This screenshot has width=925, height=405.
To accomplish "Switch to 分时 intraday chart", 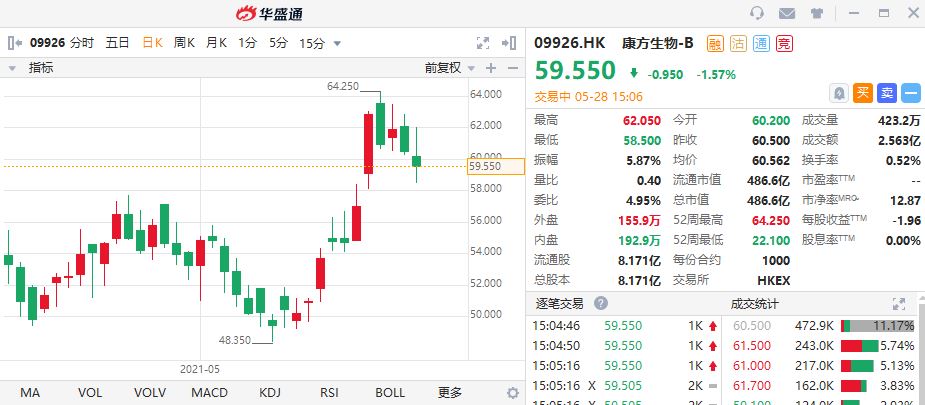I will click(x=81, y=42).
